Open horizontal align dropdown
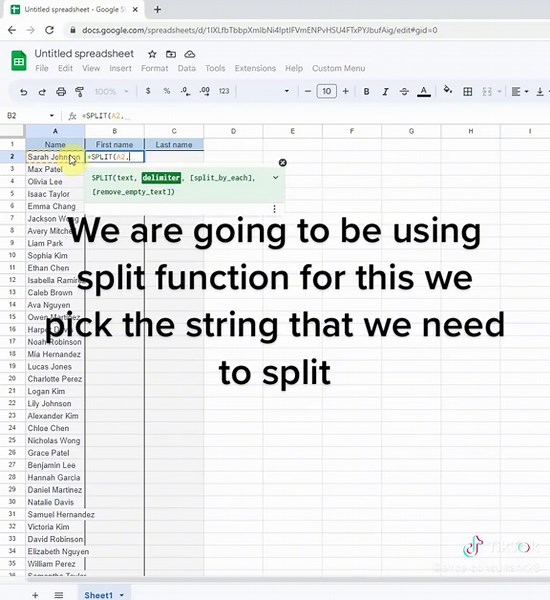550x600 pixels. (x=520, y=91)
